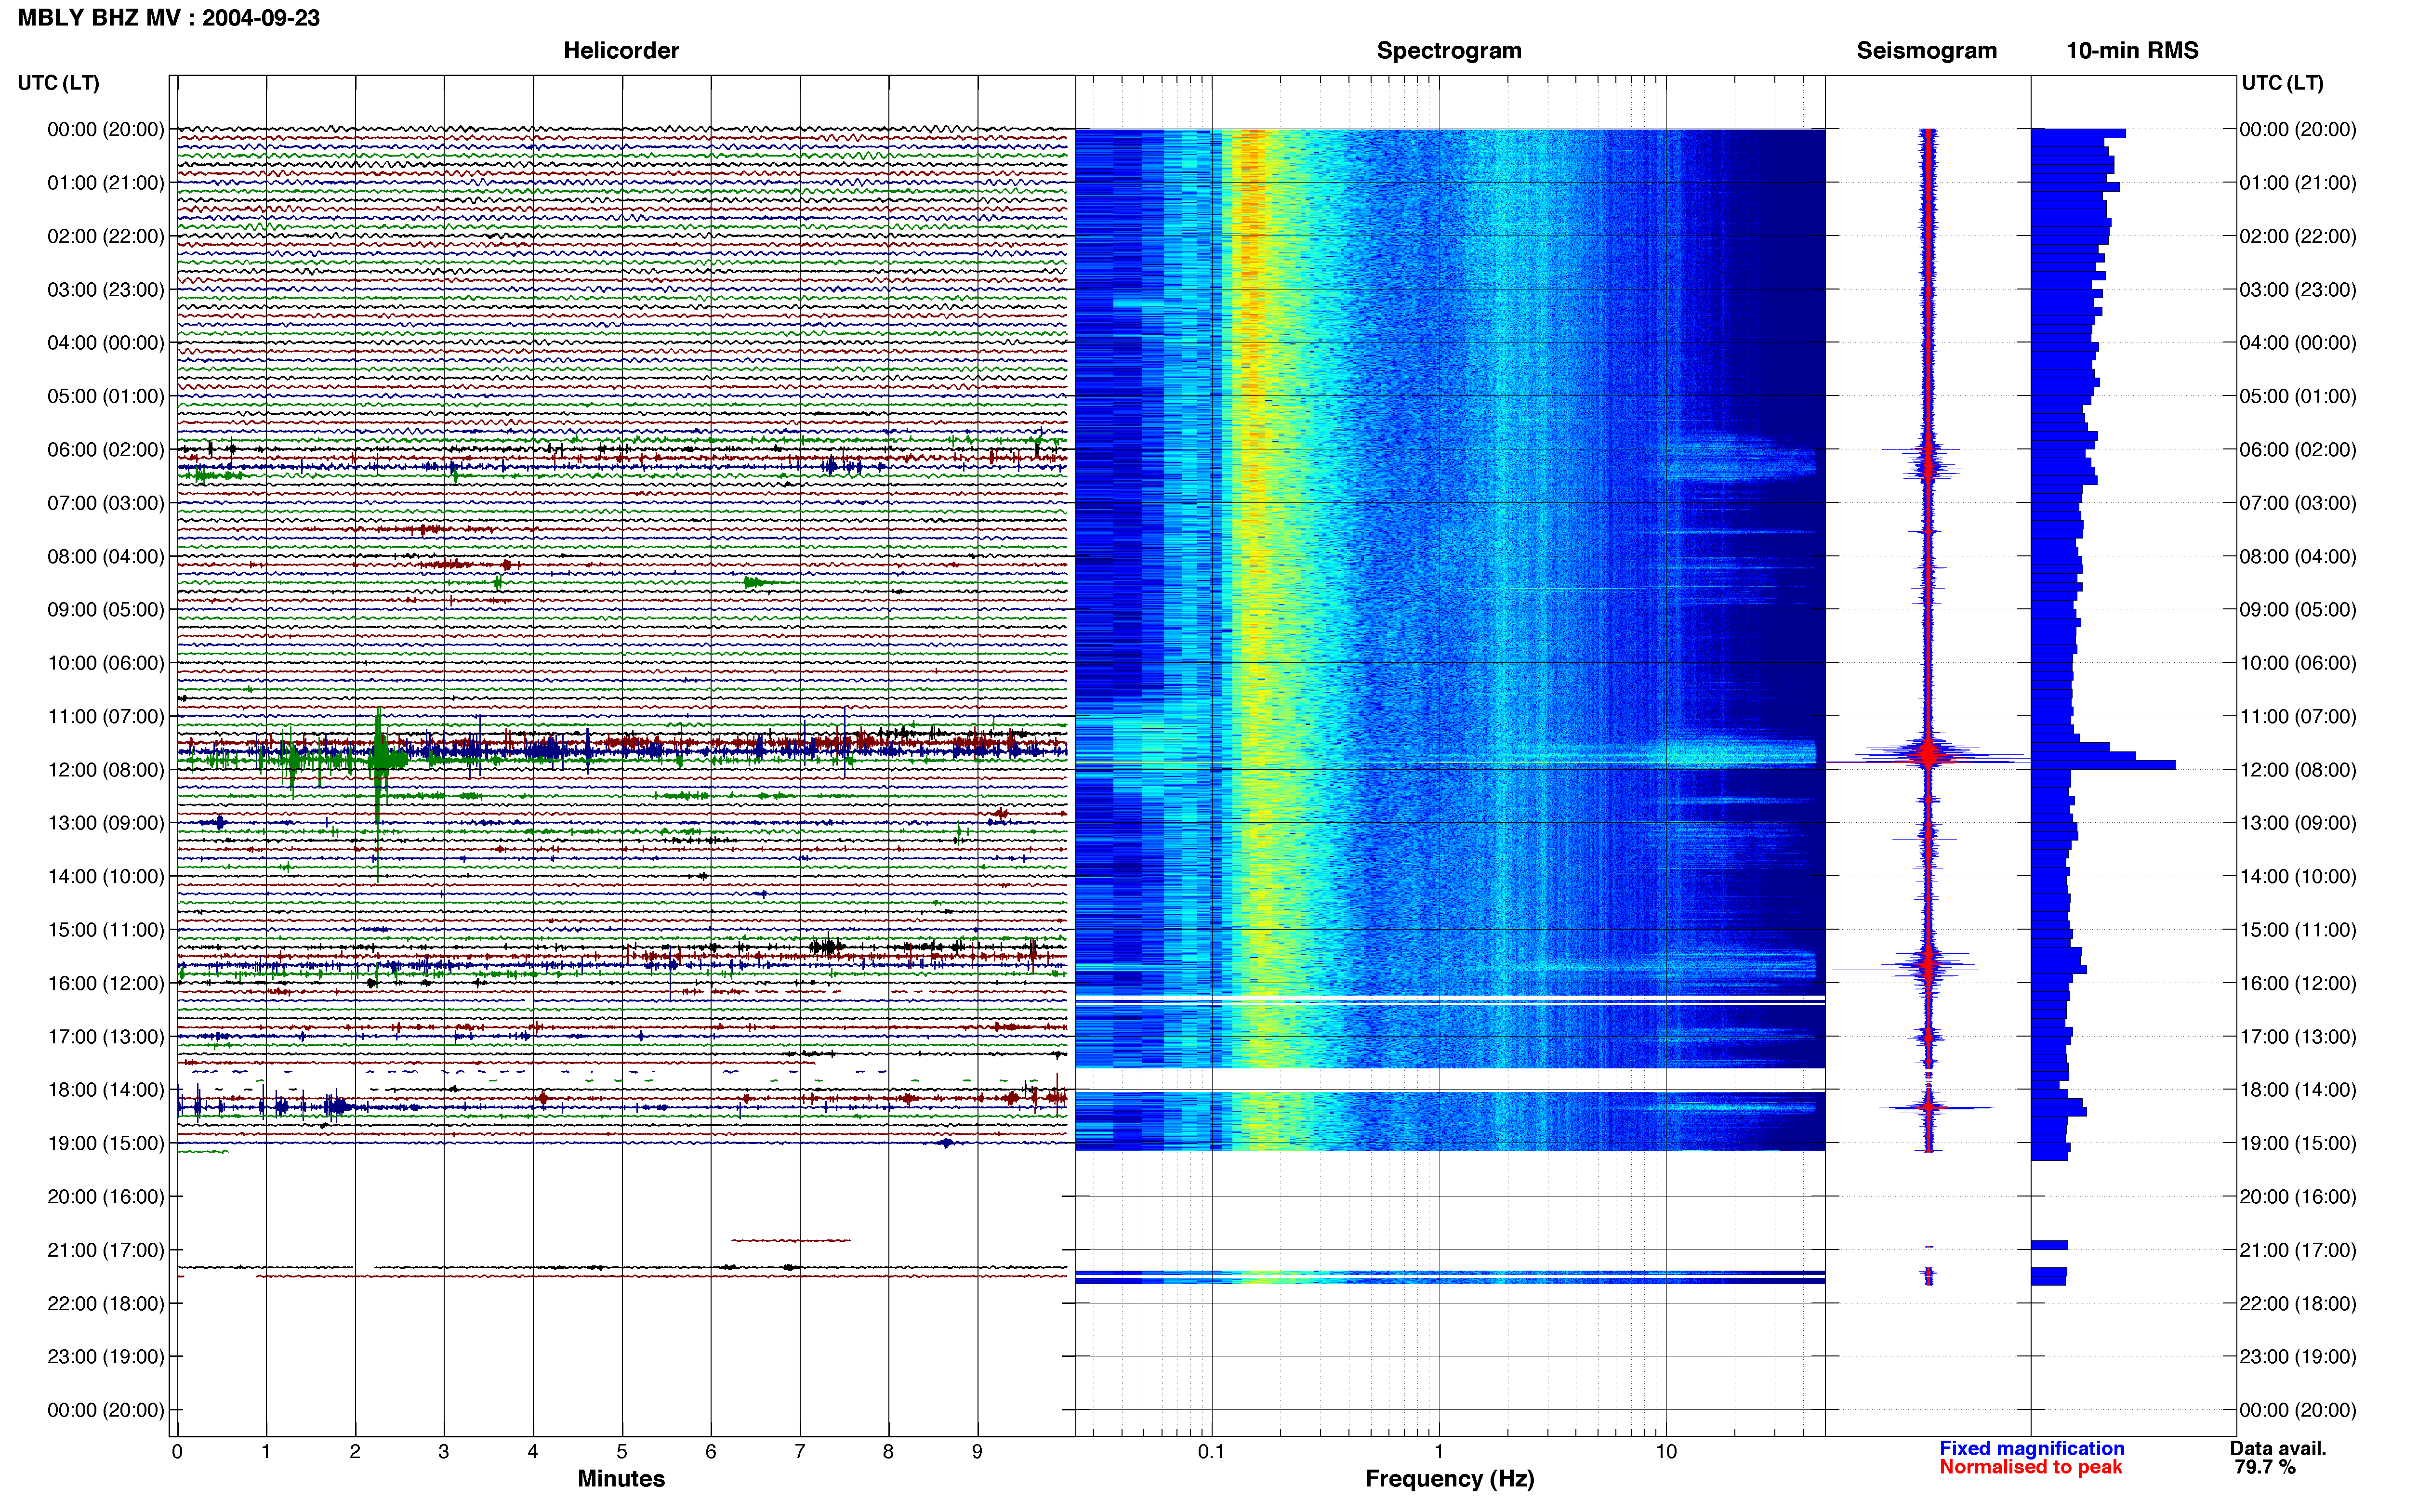Click the 07:00 (03:00) label on the right axis
2418x1512 pixels.
[2298, 503]
